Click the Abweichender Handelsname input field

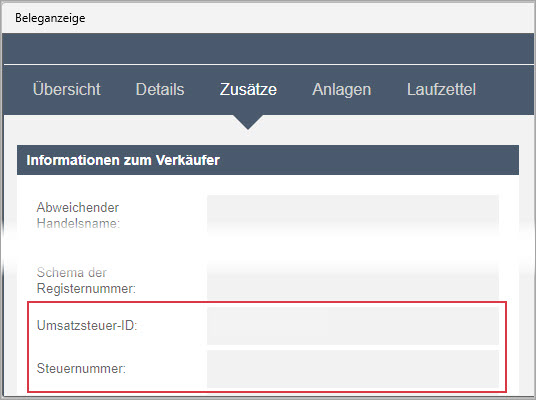353,215
